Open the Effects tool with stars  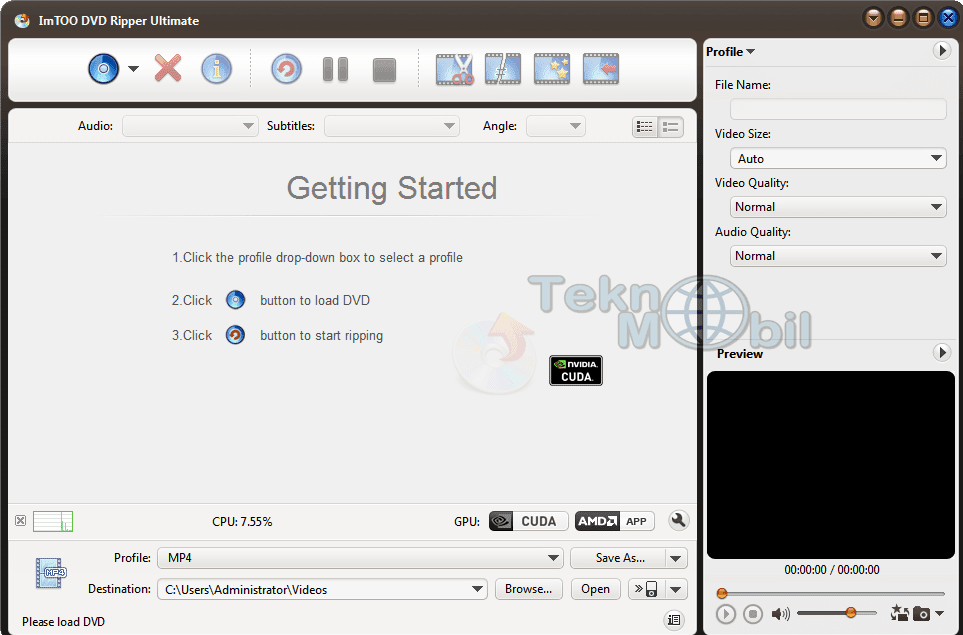(x=552, y=69)
